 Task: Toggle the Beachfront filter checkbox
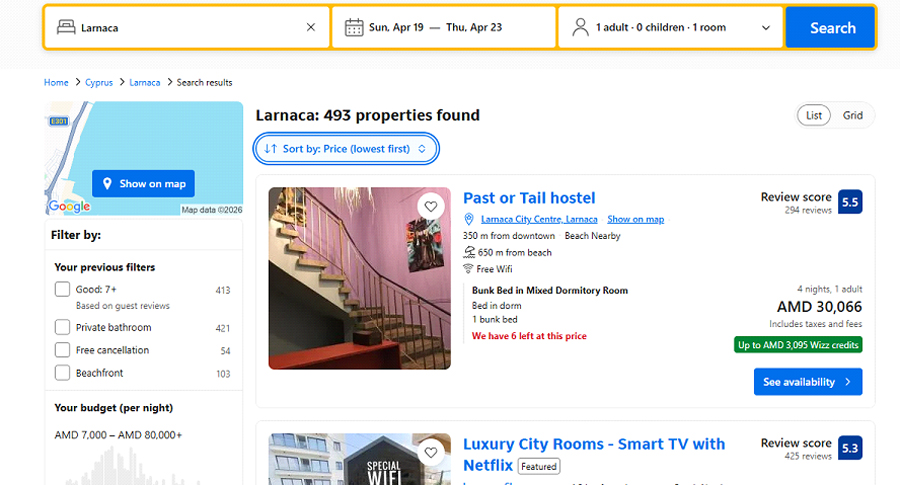pyautogui.click(x=63, y=374)
